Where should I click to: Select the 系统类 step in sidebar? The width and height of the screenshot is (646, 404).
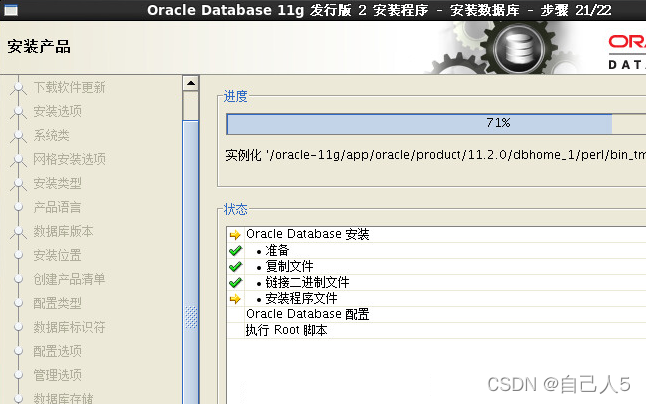(51, 135)
